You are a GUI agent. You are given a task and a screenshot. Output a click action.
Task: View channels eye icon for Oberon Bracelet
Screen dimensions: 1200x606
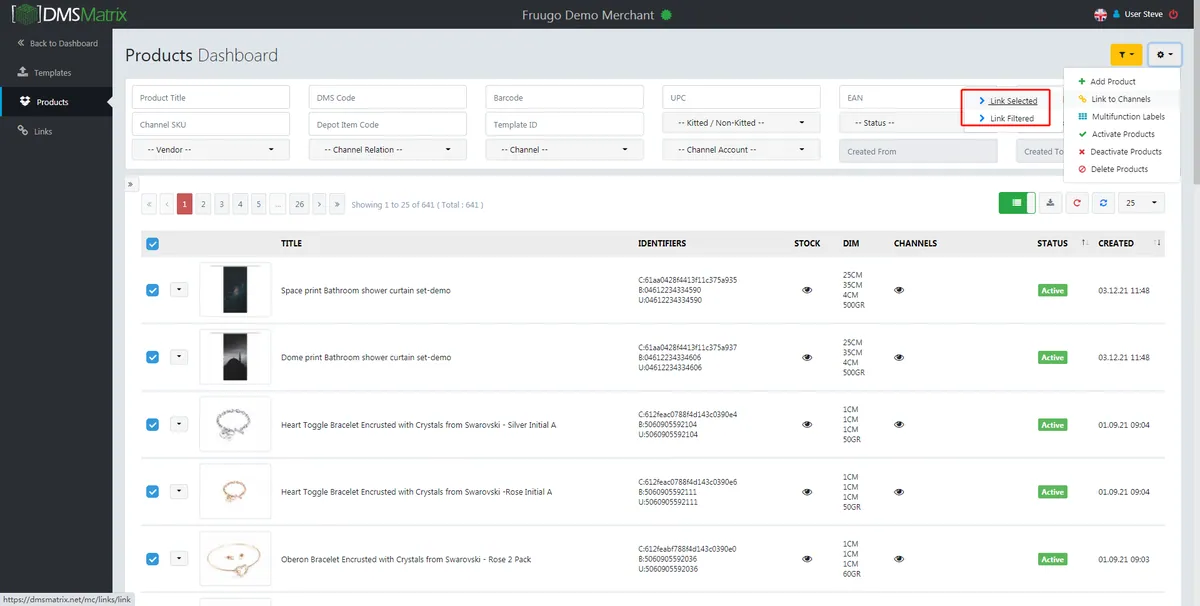[x=899, y=559]
